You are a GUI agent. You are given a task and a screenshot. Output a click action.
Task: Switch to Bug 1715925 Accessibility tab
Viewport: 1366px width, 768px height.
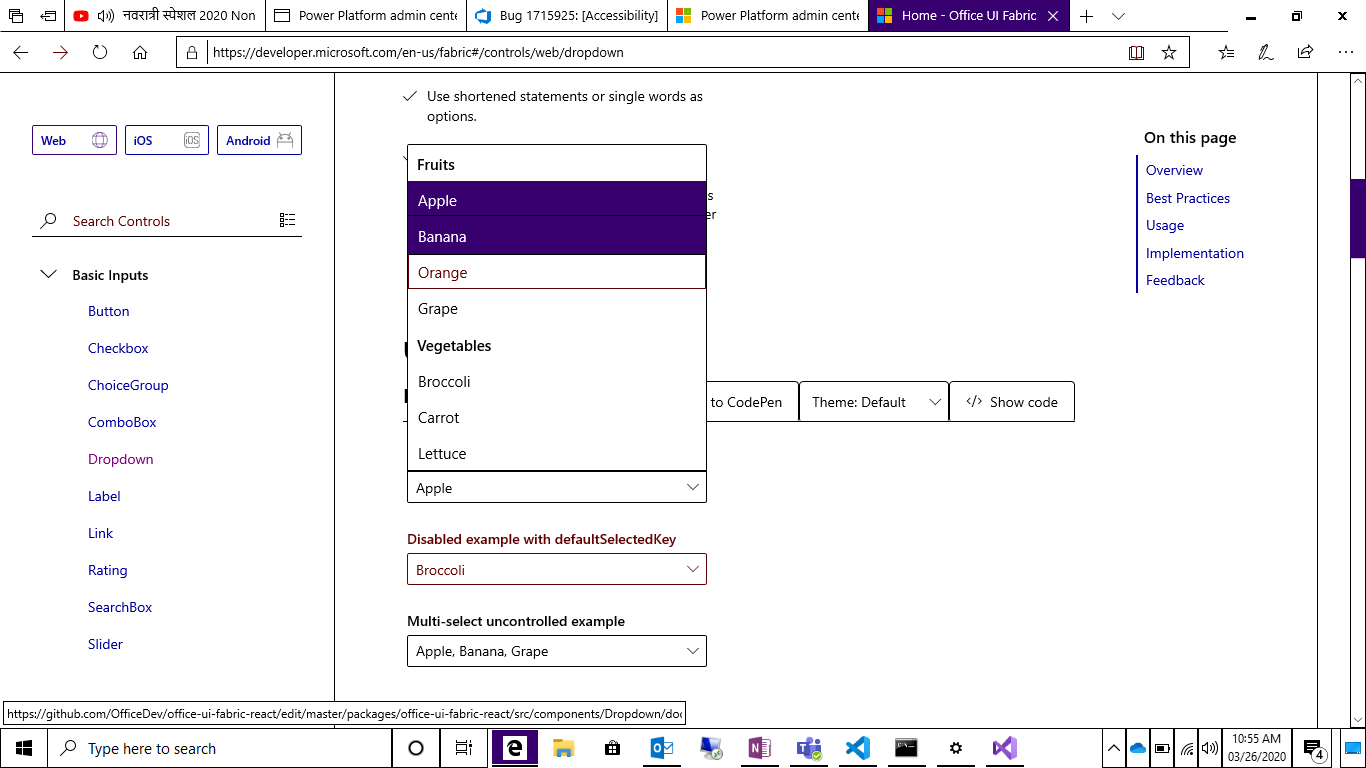[x=567, y=16]
